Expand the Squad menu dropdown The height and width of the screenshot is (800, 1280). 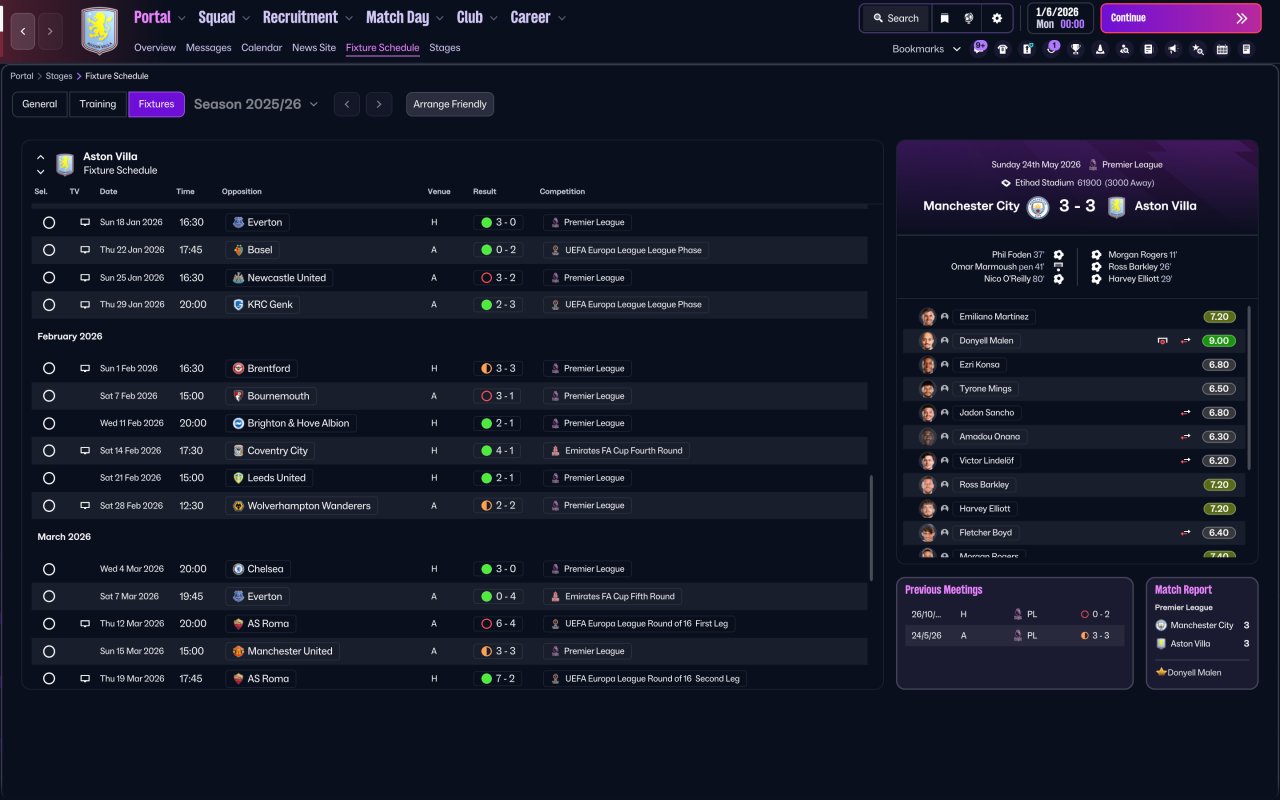[247, 18]
